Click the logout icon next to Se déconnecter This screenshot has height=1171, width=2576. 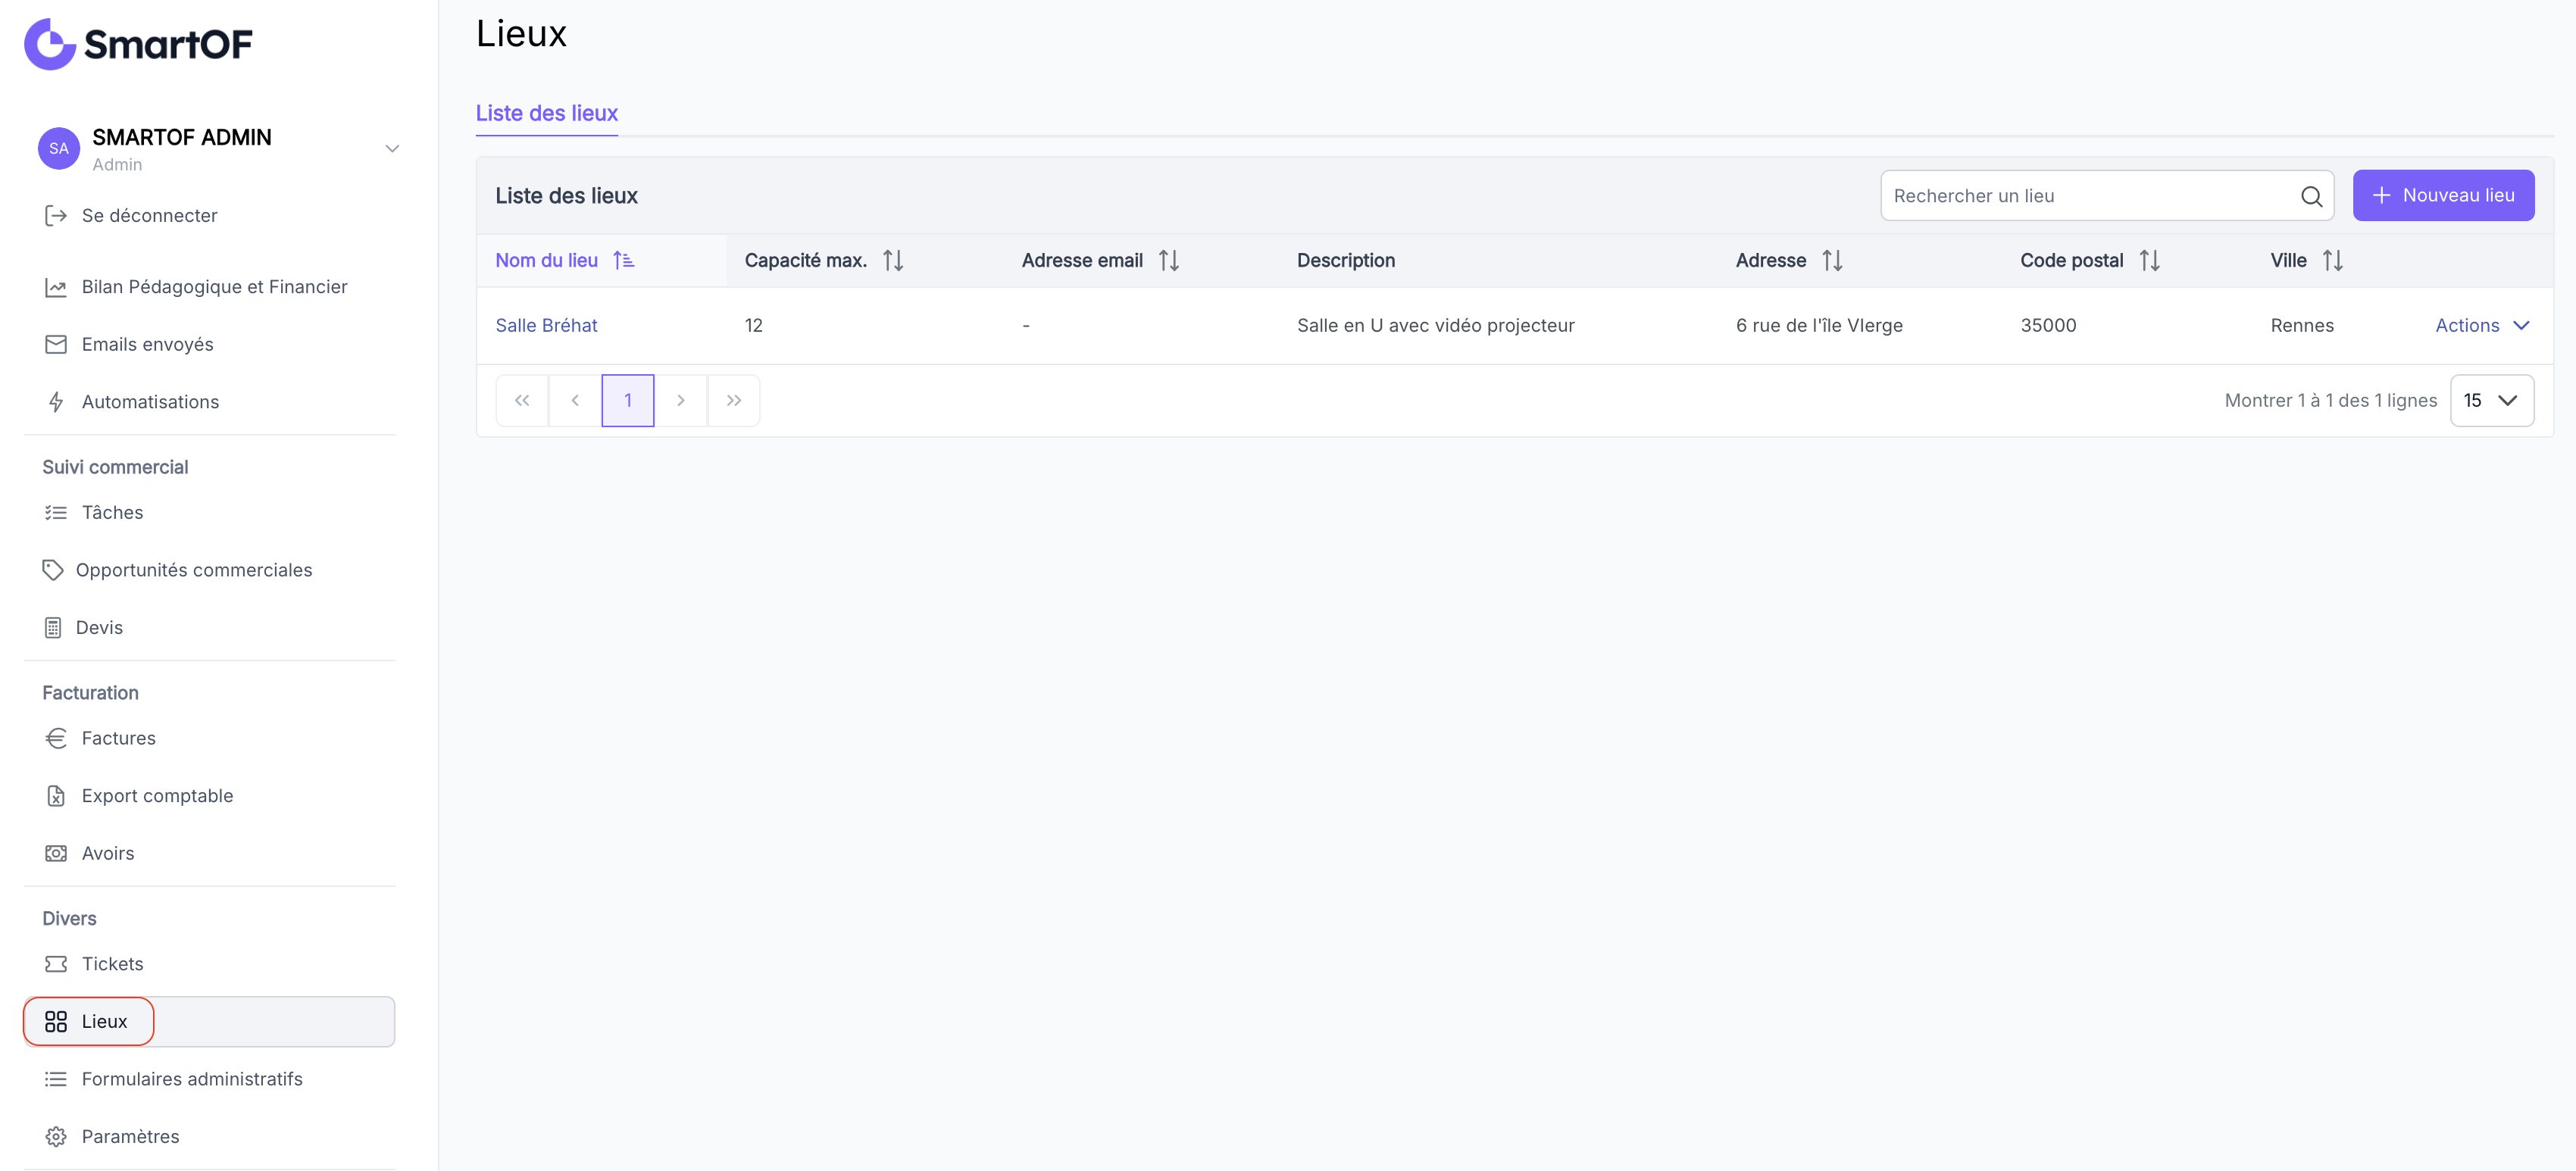[56, 216]
